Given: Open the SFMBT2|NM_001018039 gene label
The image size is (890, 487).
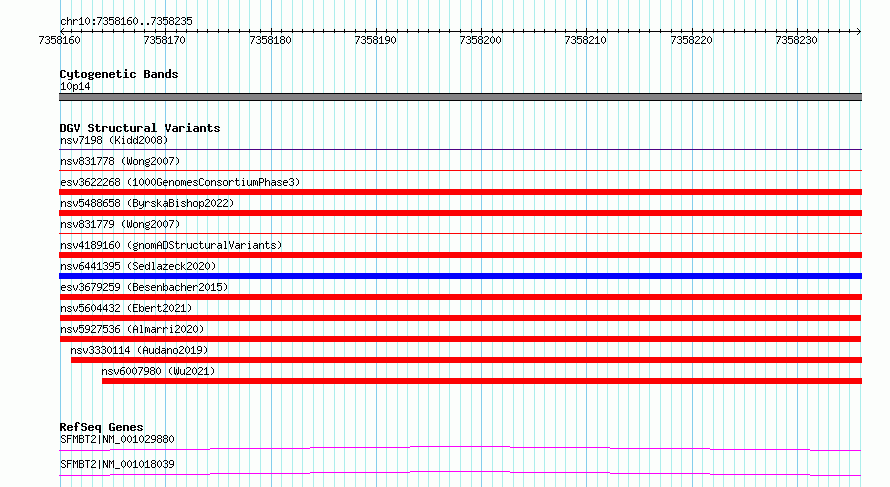Looking at the screenshot, I should pyautogui.click(x=117, y=464).
